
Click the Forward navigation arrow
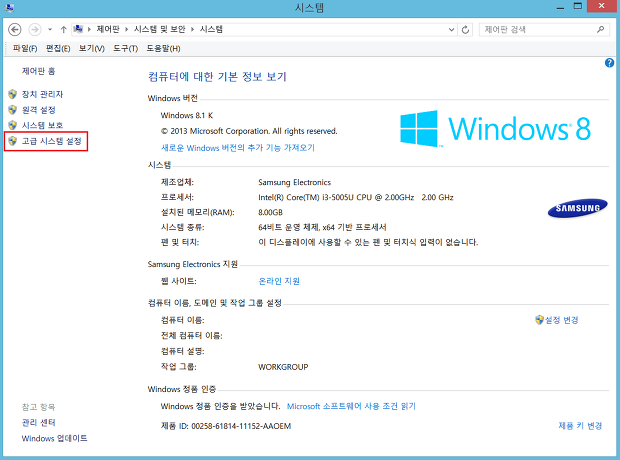click(x=35, y=29)
